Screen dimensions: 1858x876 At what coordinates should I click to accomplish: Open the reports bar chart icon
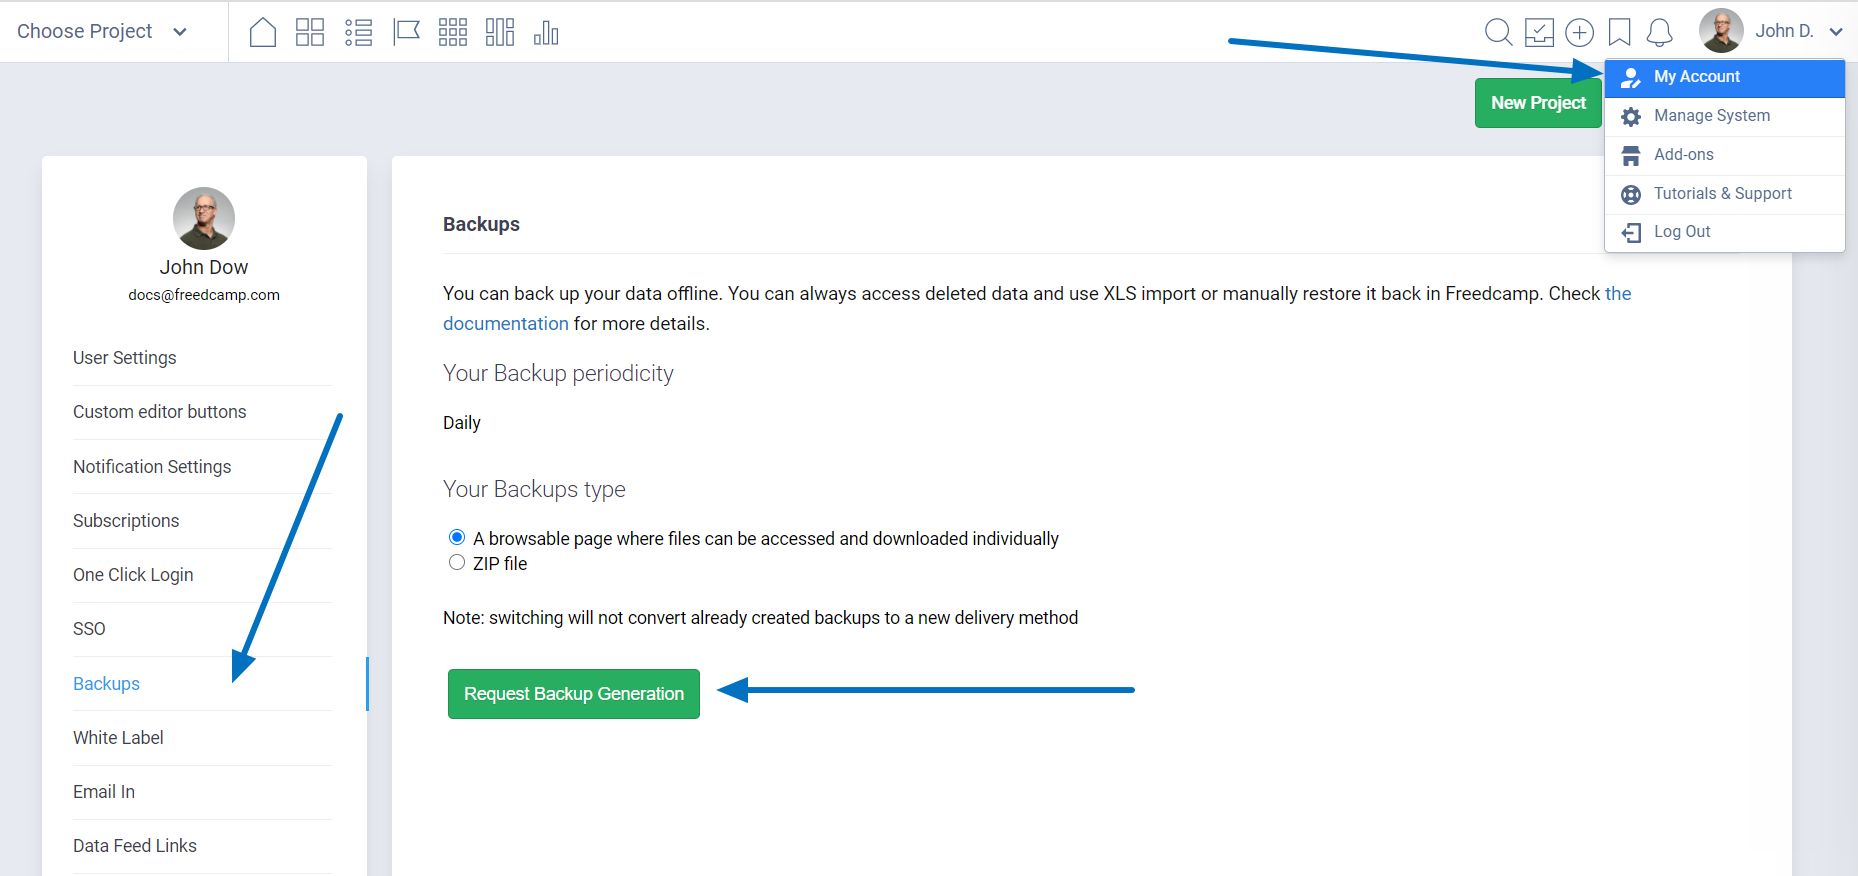point(546,32)
